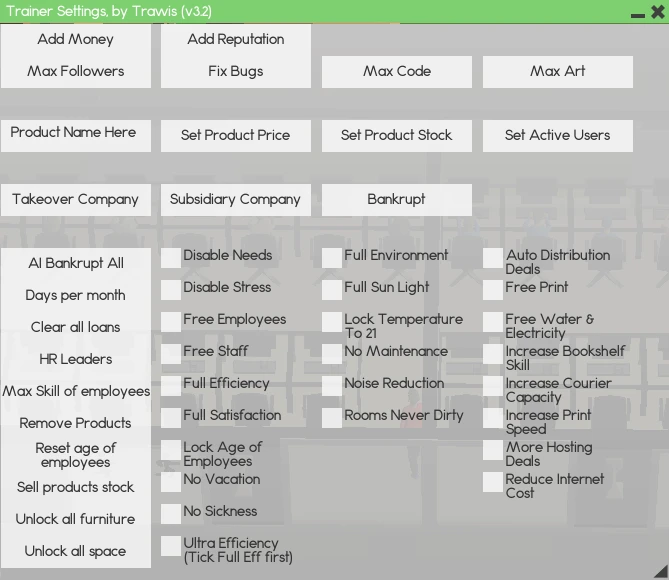This screenshot has height=580, width=669.
Task: Click Reset age of employees button
Action: [76, 455]
